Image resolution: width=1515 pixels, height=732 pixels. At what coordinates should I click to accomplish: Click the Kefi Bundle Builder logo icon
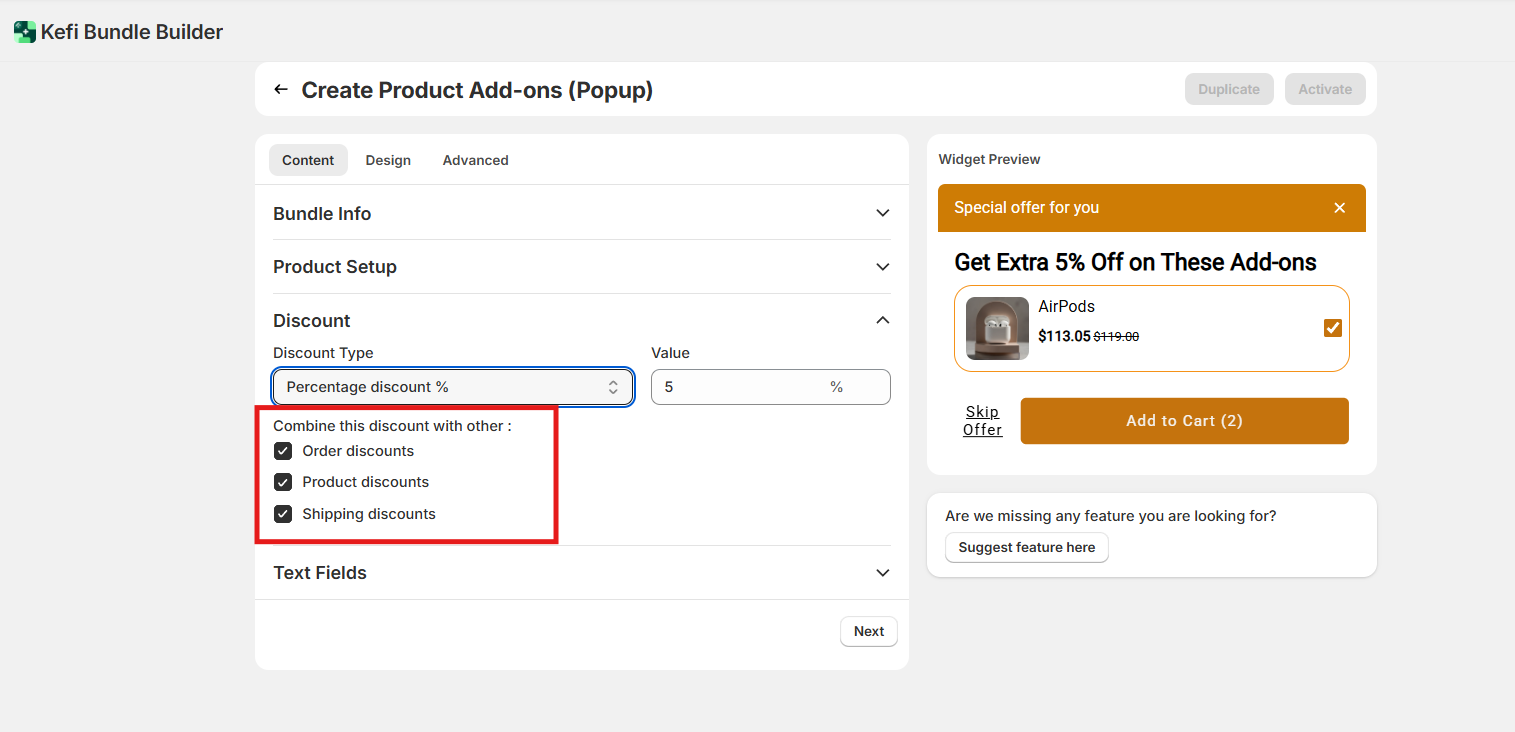[24, 32]
